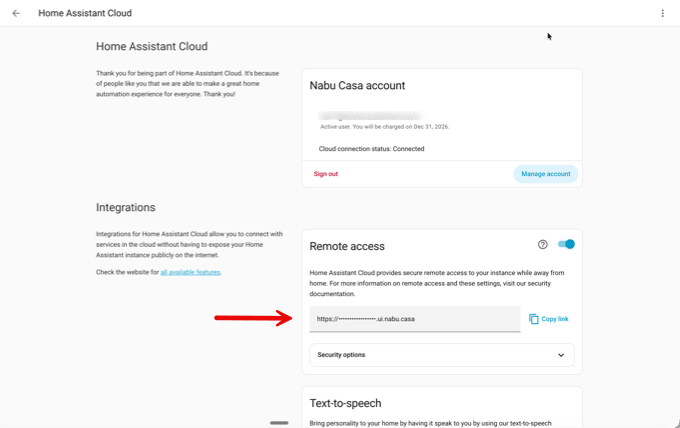This screenshot has height=428, width=680.
Task: Open the all available features link
Action: click(x=190, y=272)
